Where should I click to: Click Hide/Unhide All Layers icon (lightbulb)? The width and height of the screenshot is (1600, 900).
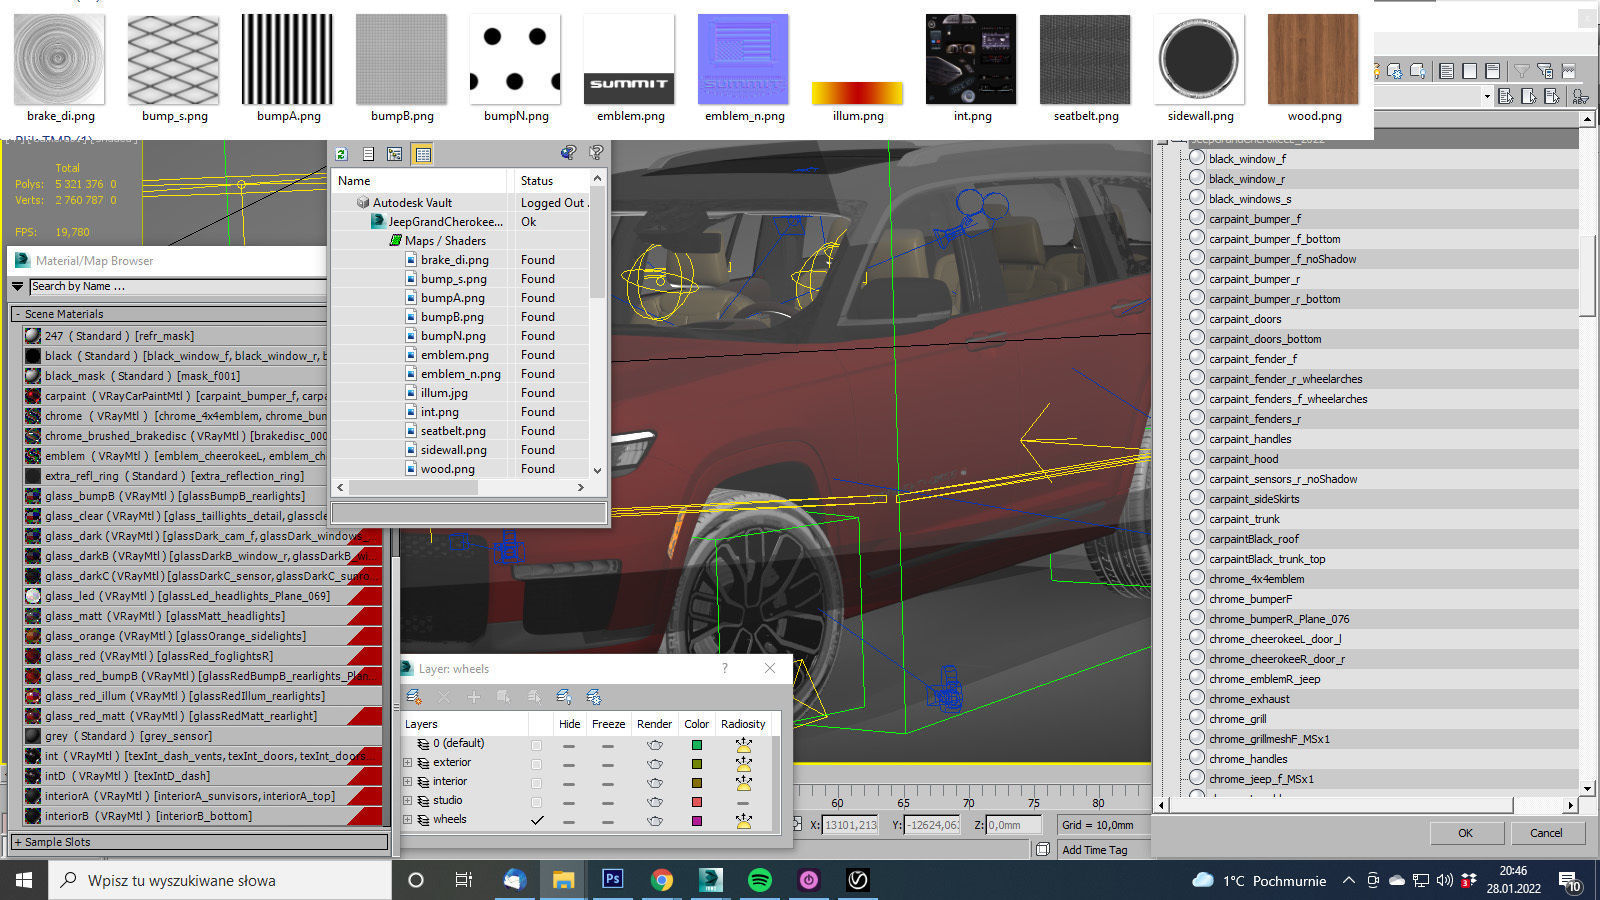[564, 697]
